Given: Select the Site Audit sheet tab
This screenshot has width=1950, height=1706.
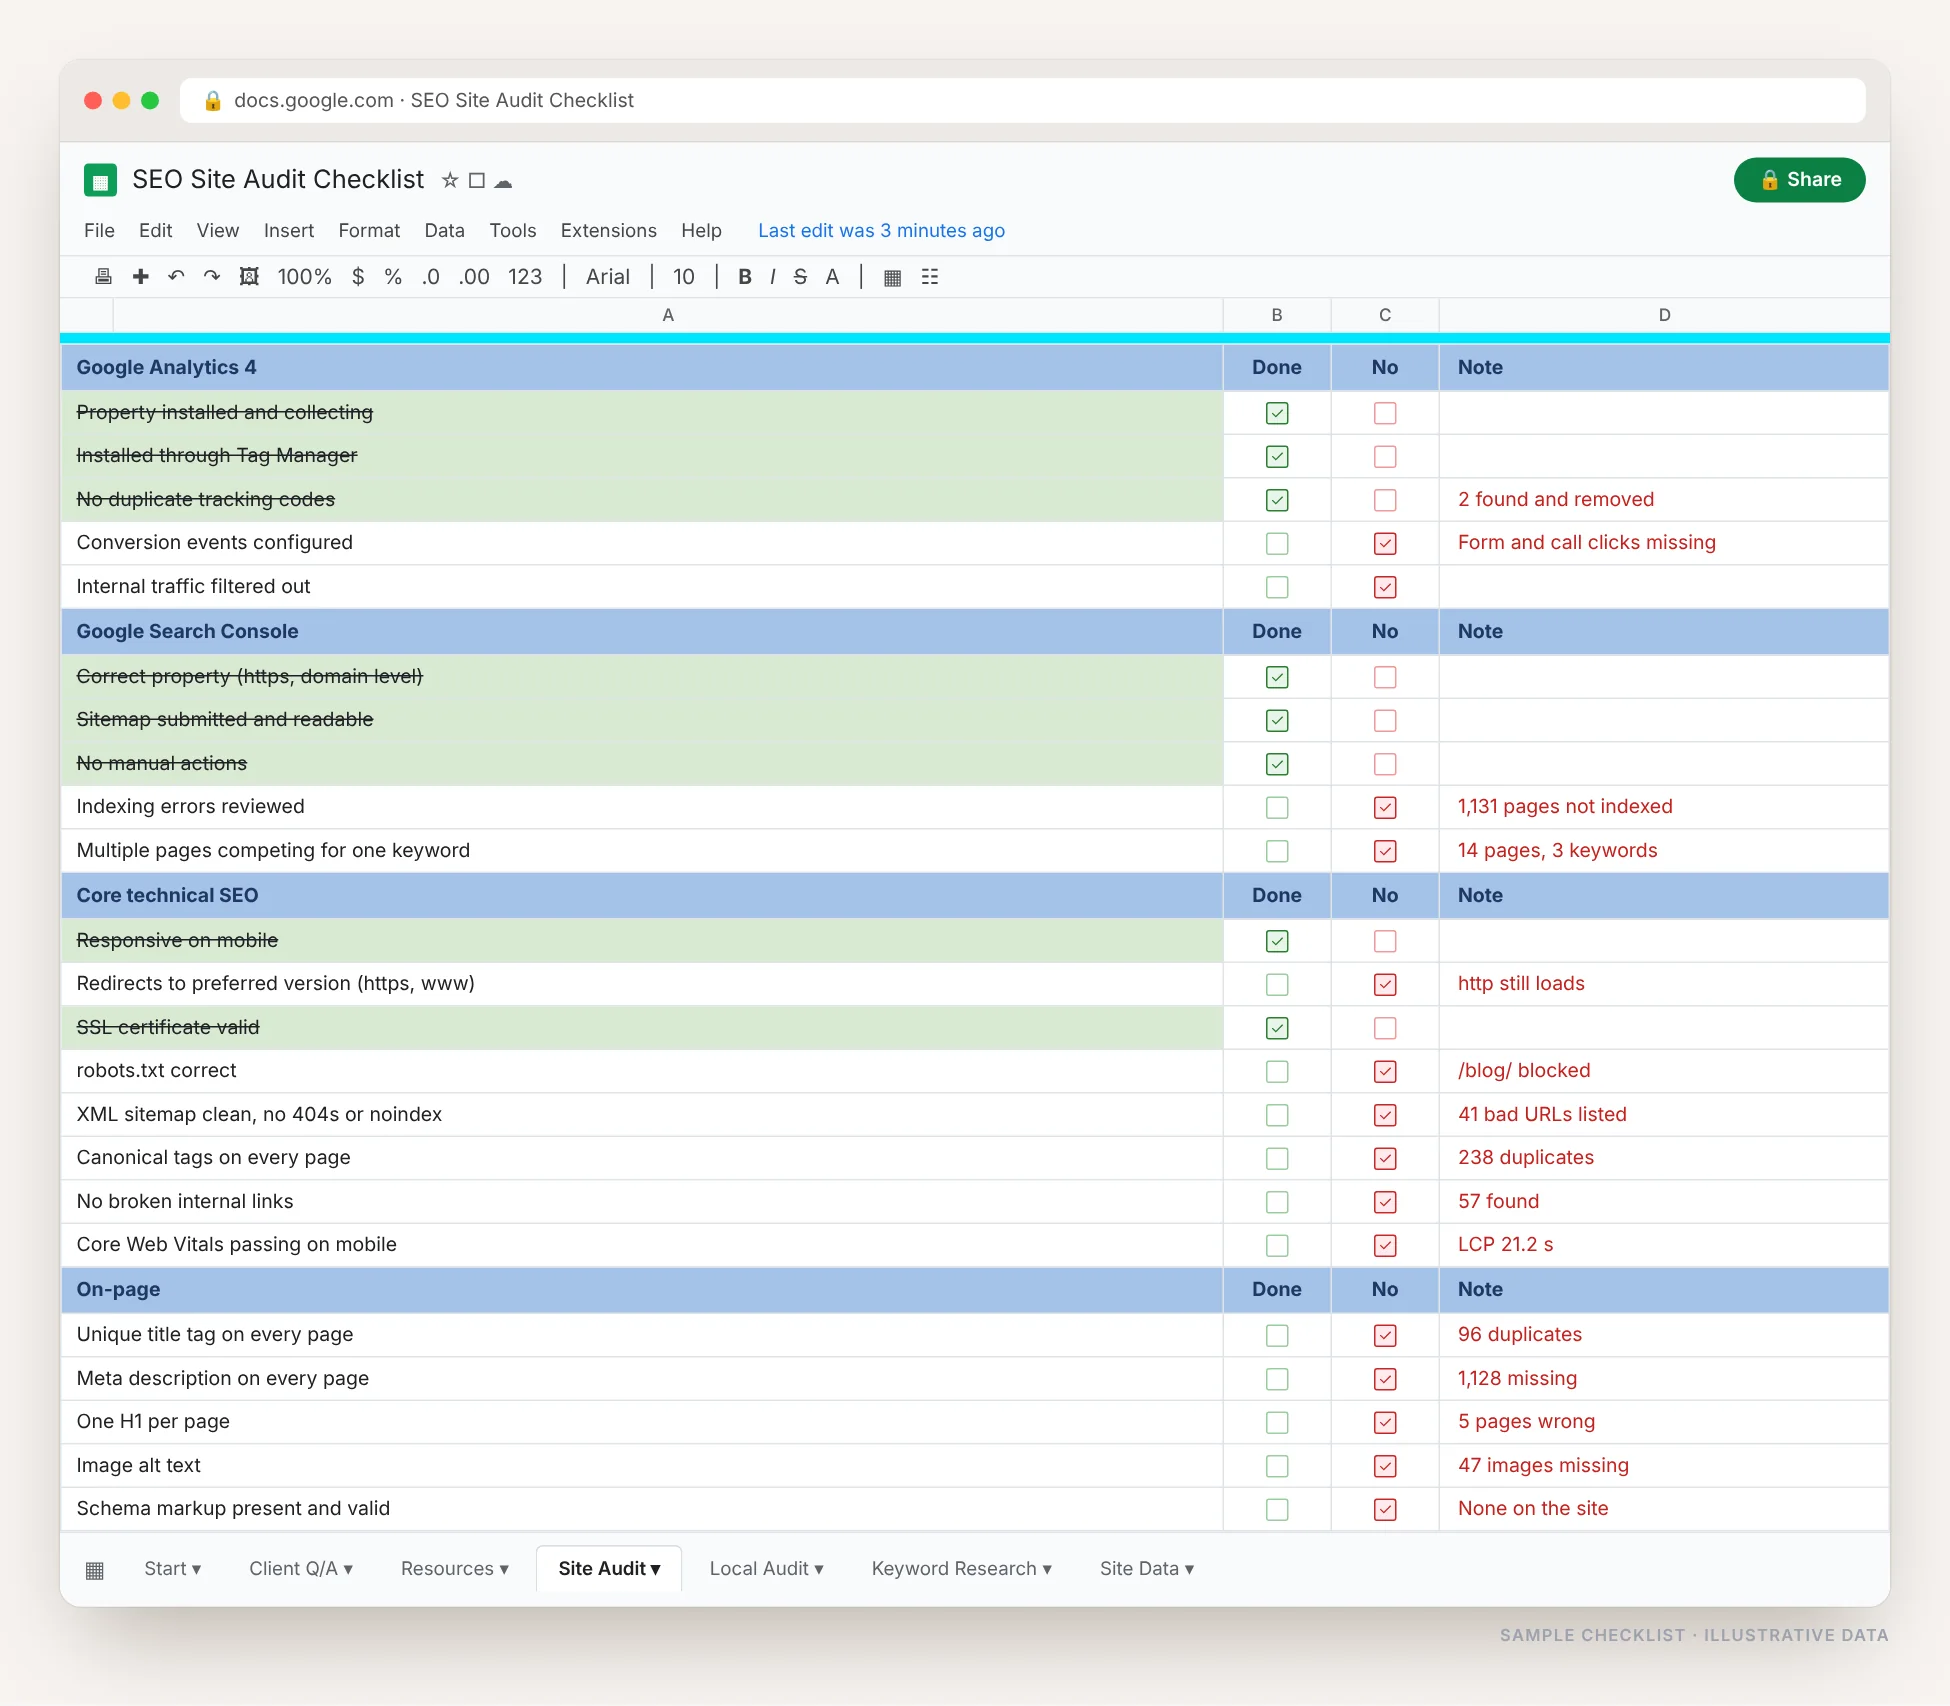Looking at the screenshot, I should 609,1569.
